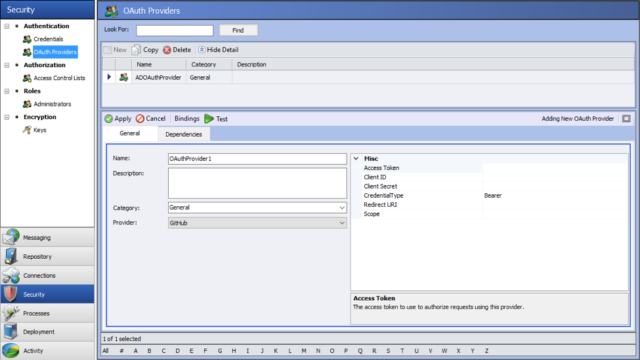Open Administrators under Roles
Viewport: 640px width, 360px height.
(x=52, y=104)
